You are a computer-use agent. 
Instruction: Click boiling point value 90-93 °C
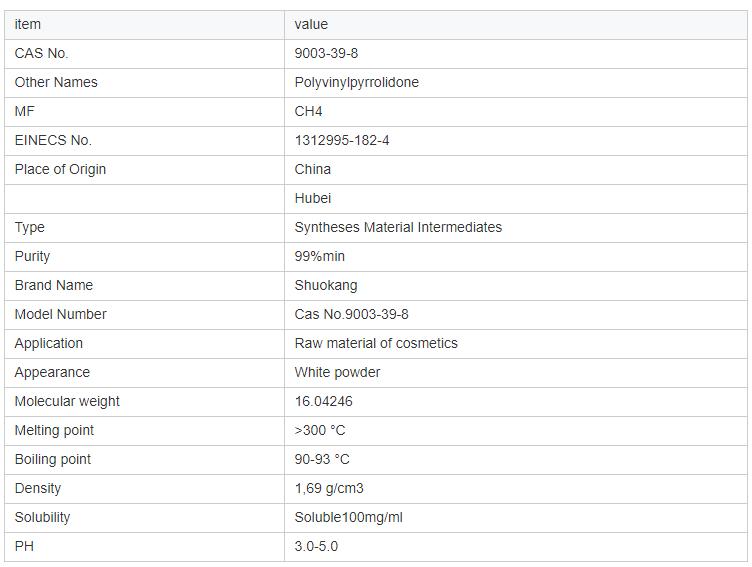pyautogui.click(x=322, y=459)
